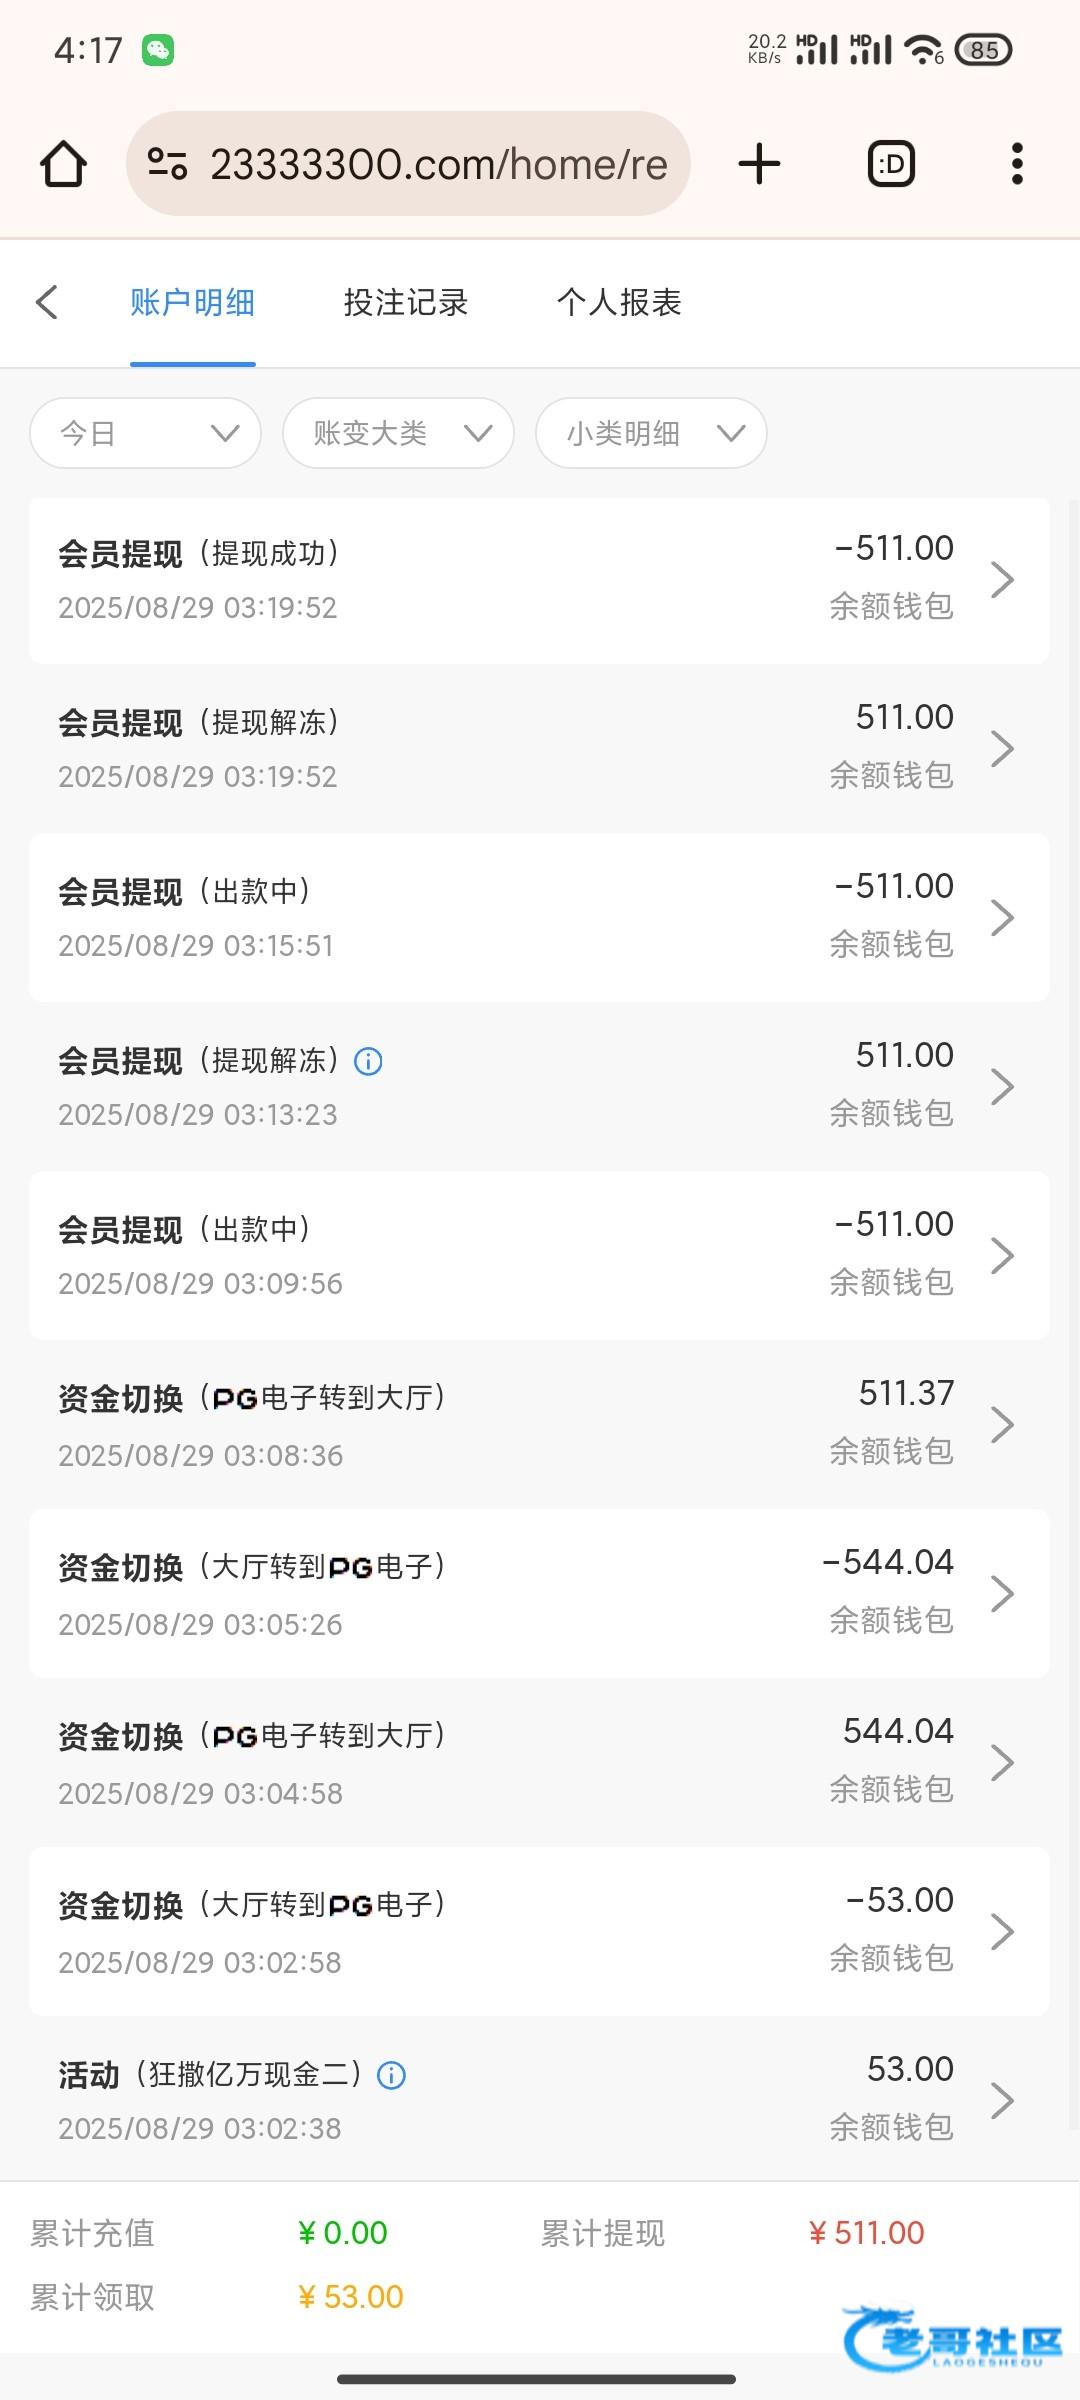The image size is (1080, 2400).
Task: Expand the 今日 date filter
Action: (146, 433)
